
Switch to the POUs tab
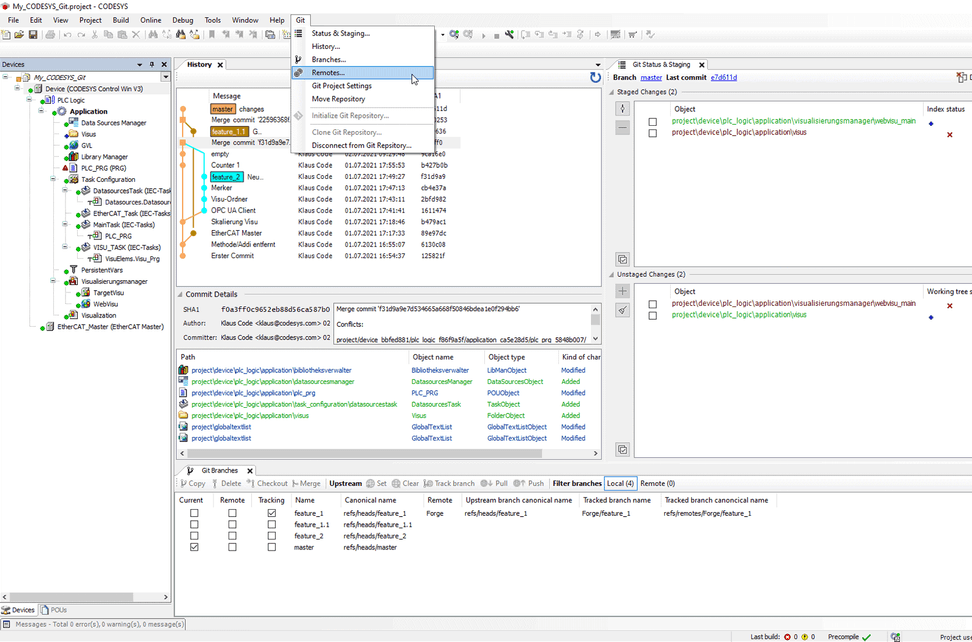click(54, 610)
